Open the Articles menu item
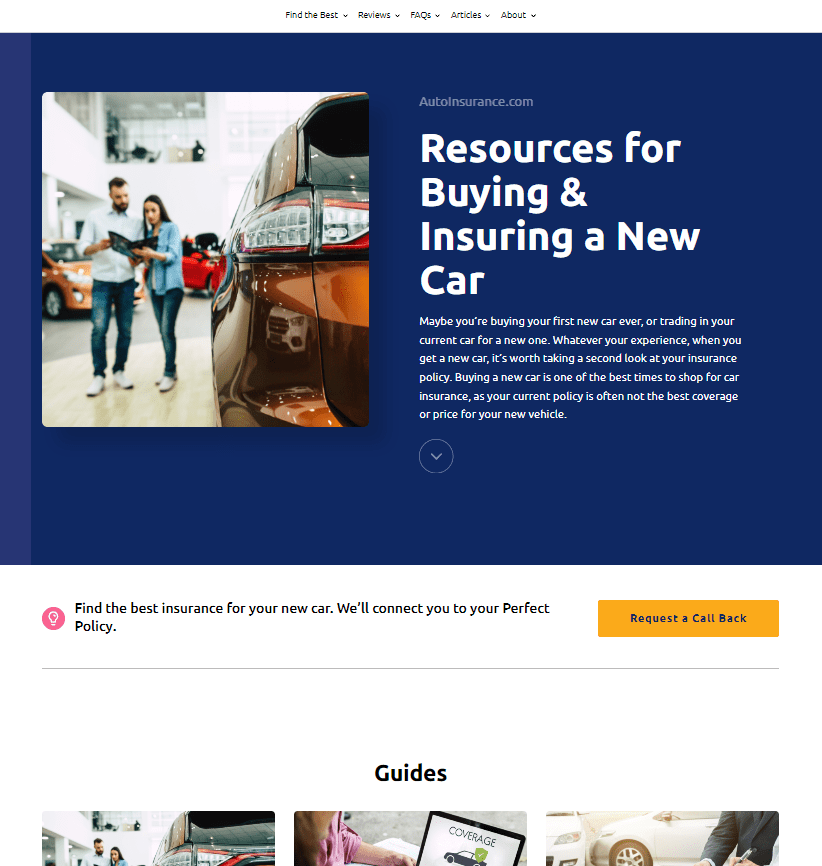 (x=466, y=15)
